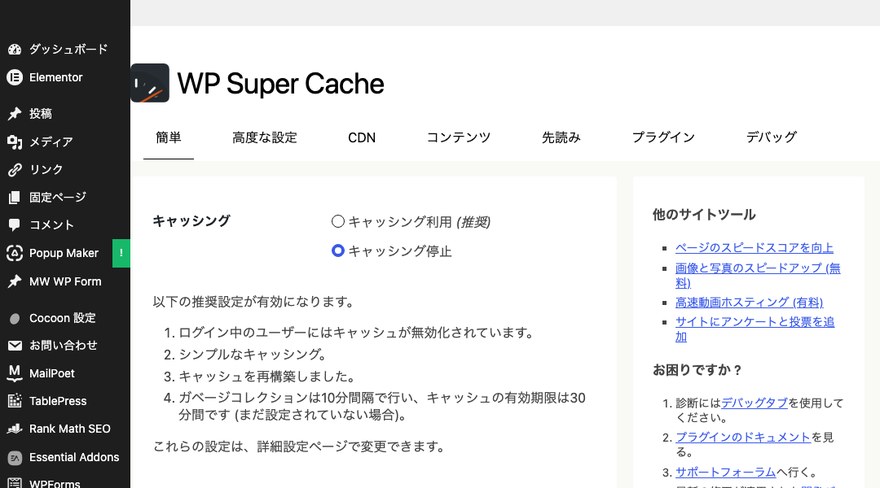This screenshot has height=488, width=880.
Task: Click the 以下の推奨設定が有効になります。 text
Action: point(254,302)
